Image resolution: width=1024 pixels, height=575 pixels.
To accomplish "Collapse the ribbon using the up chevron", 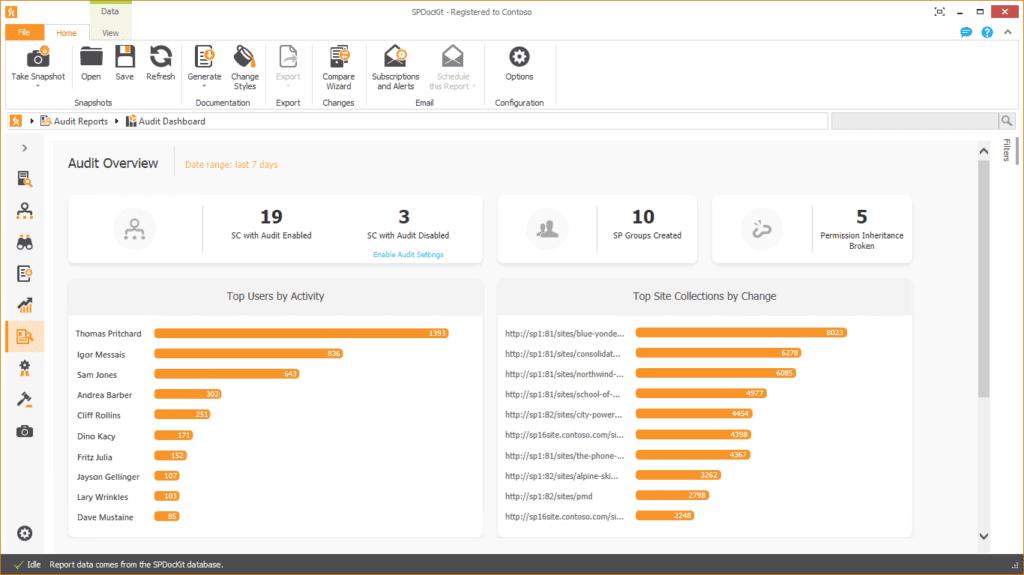I will tap(1008, 32).
